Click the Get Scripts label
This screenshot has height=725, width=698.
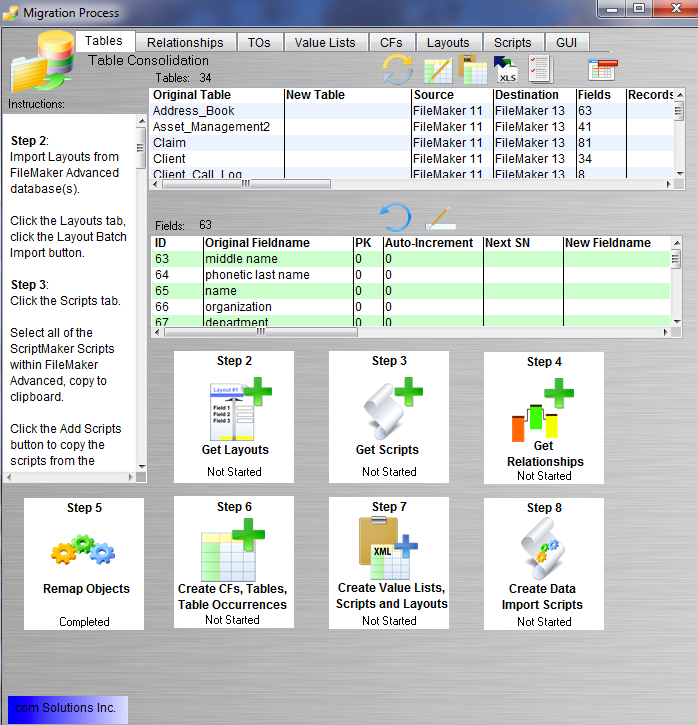click(x=387, y=449)
